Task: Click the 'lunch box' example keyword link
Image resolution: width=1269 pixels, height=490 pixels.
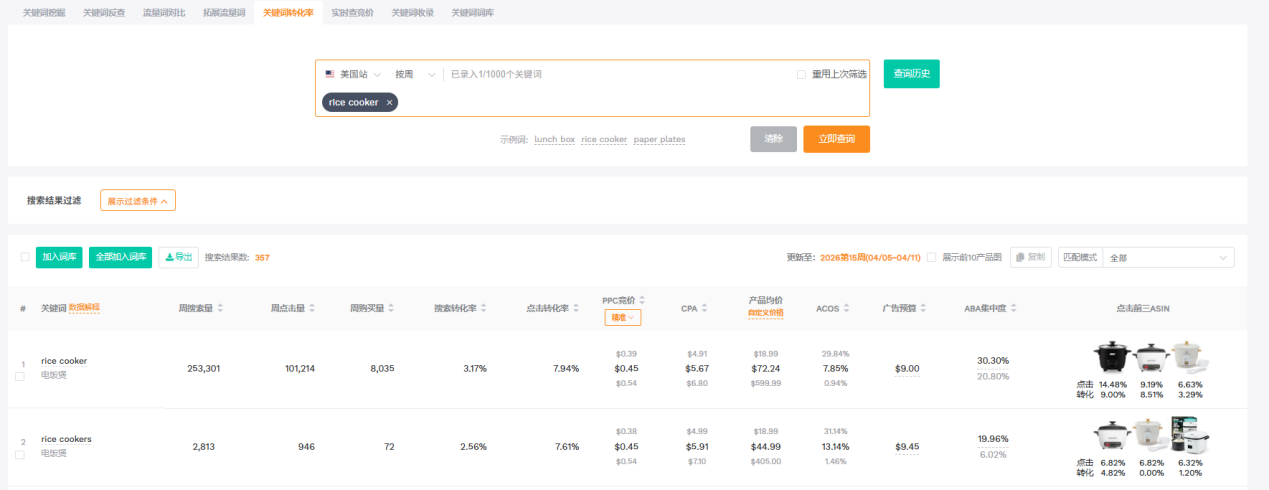Action: point(554,140)
